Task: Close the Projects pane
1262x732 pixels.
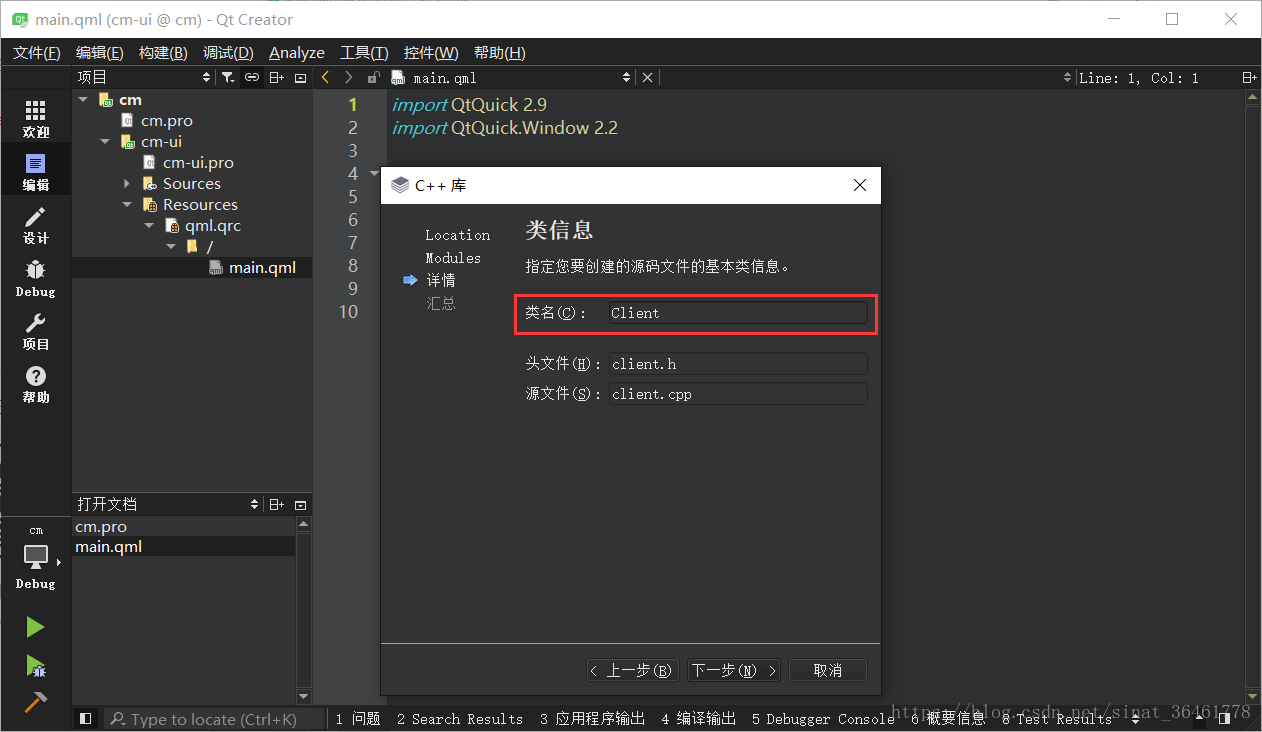Action: pos(300,77)
